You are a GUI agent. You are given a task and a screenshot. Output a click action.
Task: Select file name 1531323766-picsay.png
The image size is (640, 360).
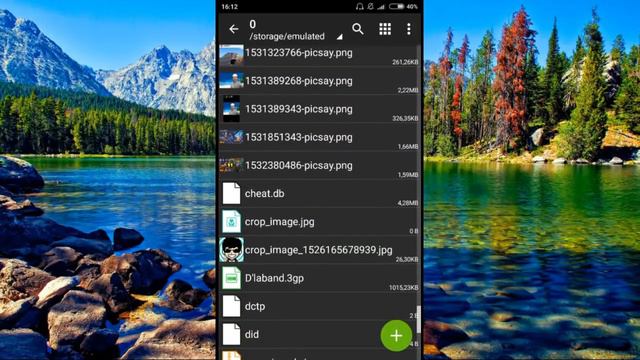tap(299, 53)
